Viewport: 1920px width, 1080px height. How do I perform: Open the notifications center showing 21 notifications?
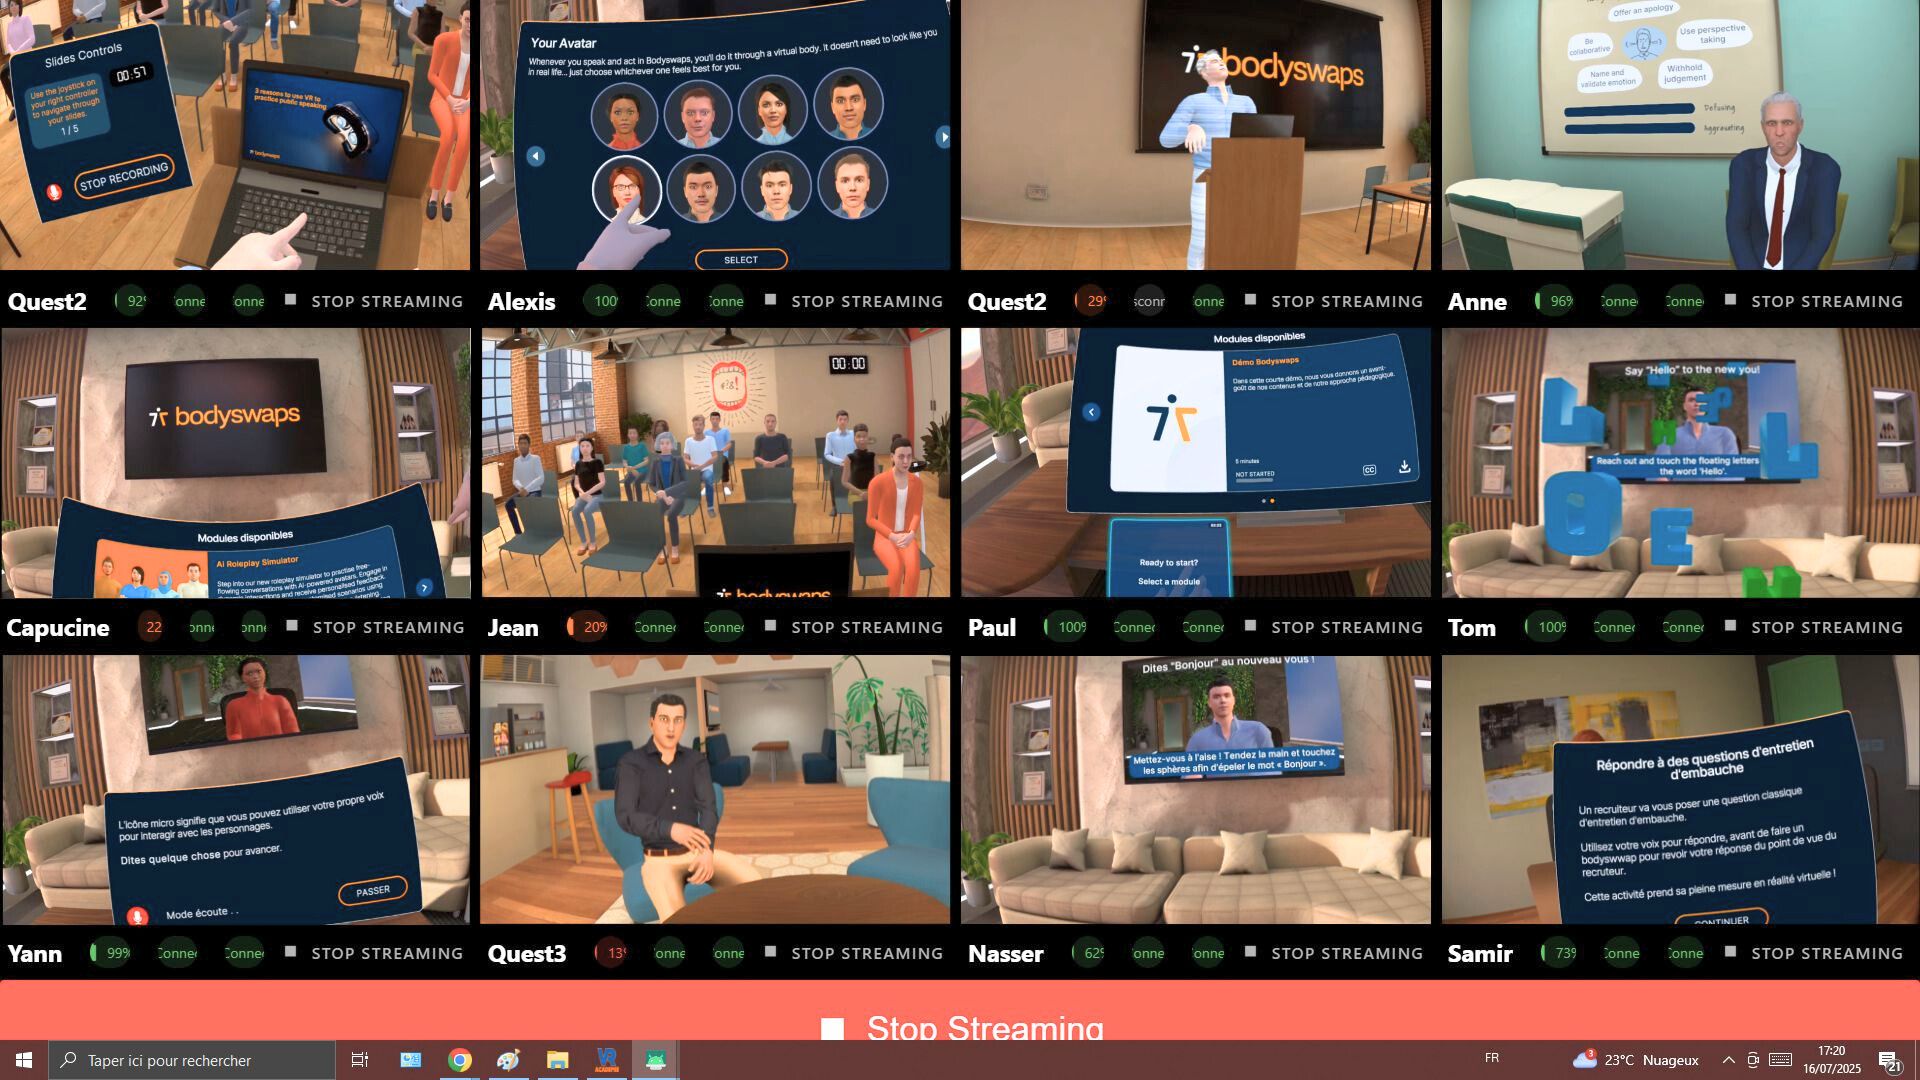pyautogui.click(x=1891, y=1059)
